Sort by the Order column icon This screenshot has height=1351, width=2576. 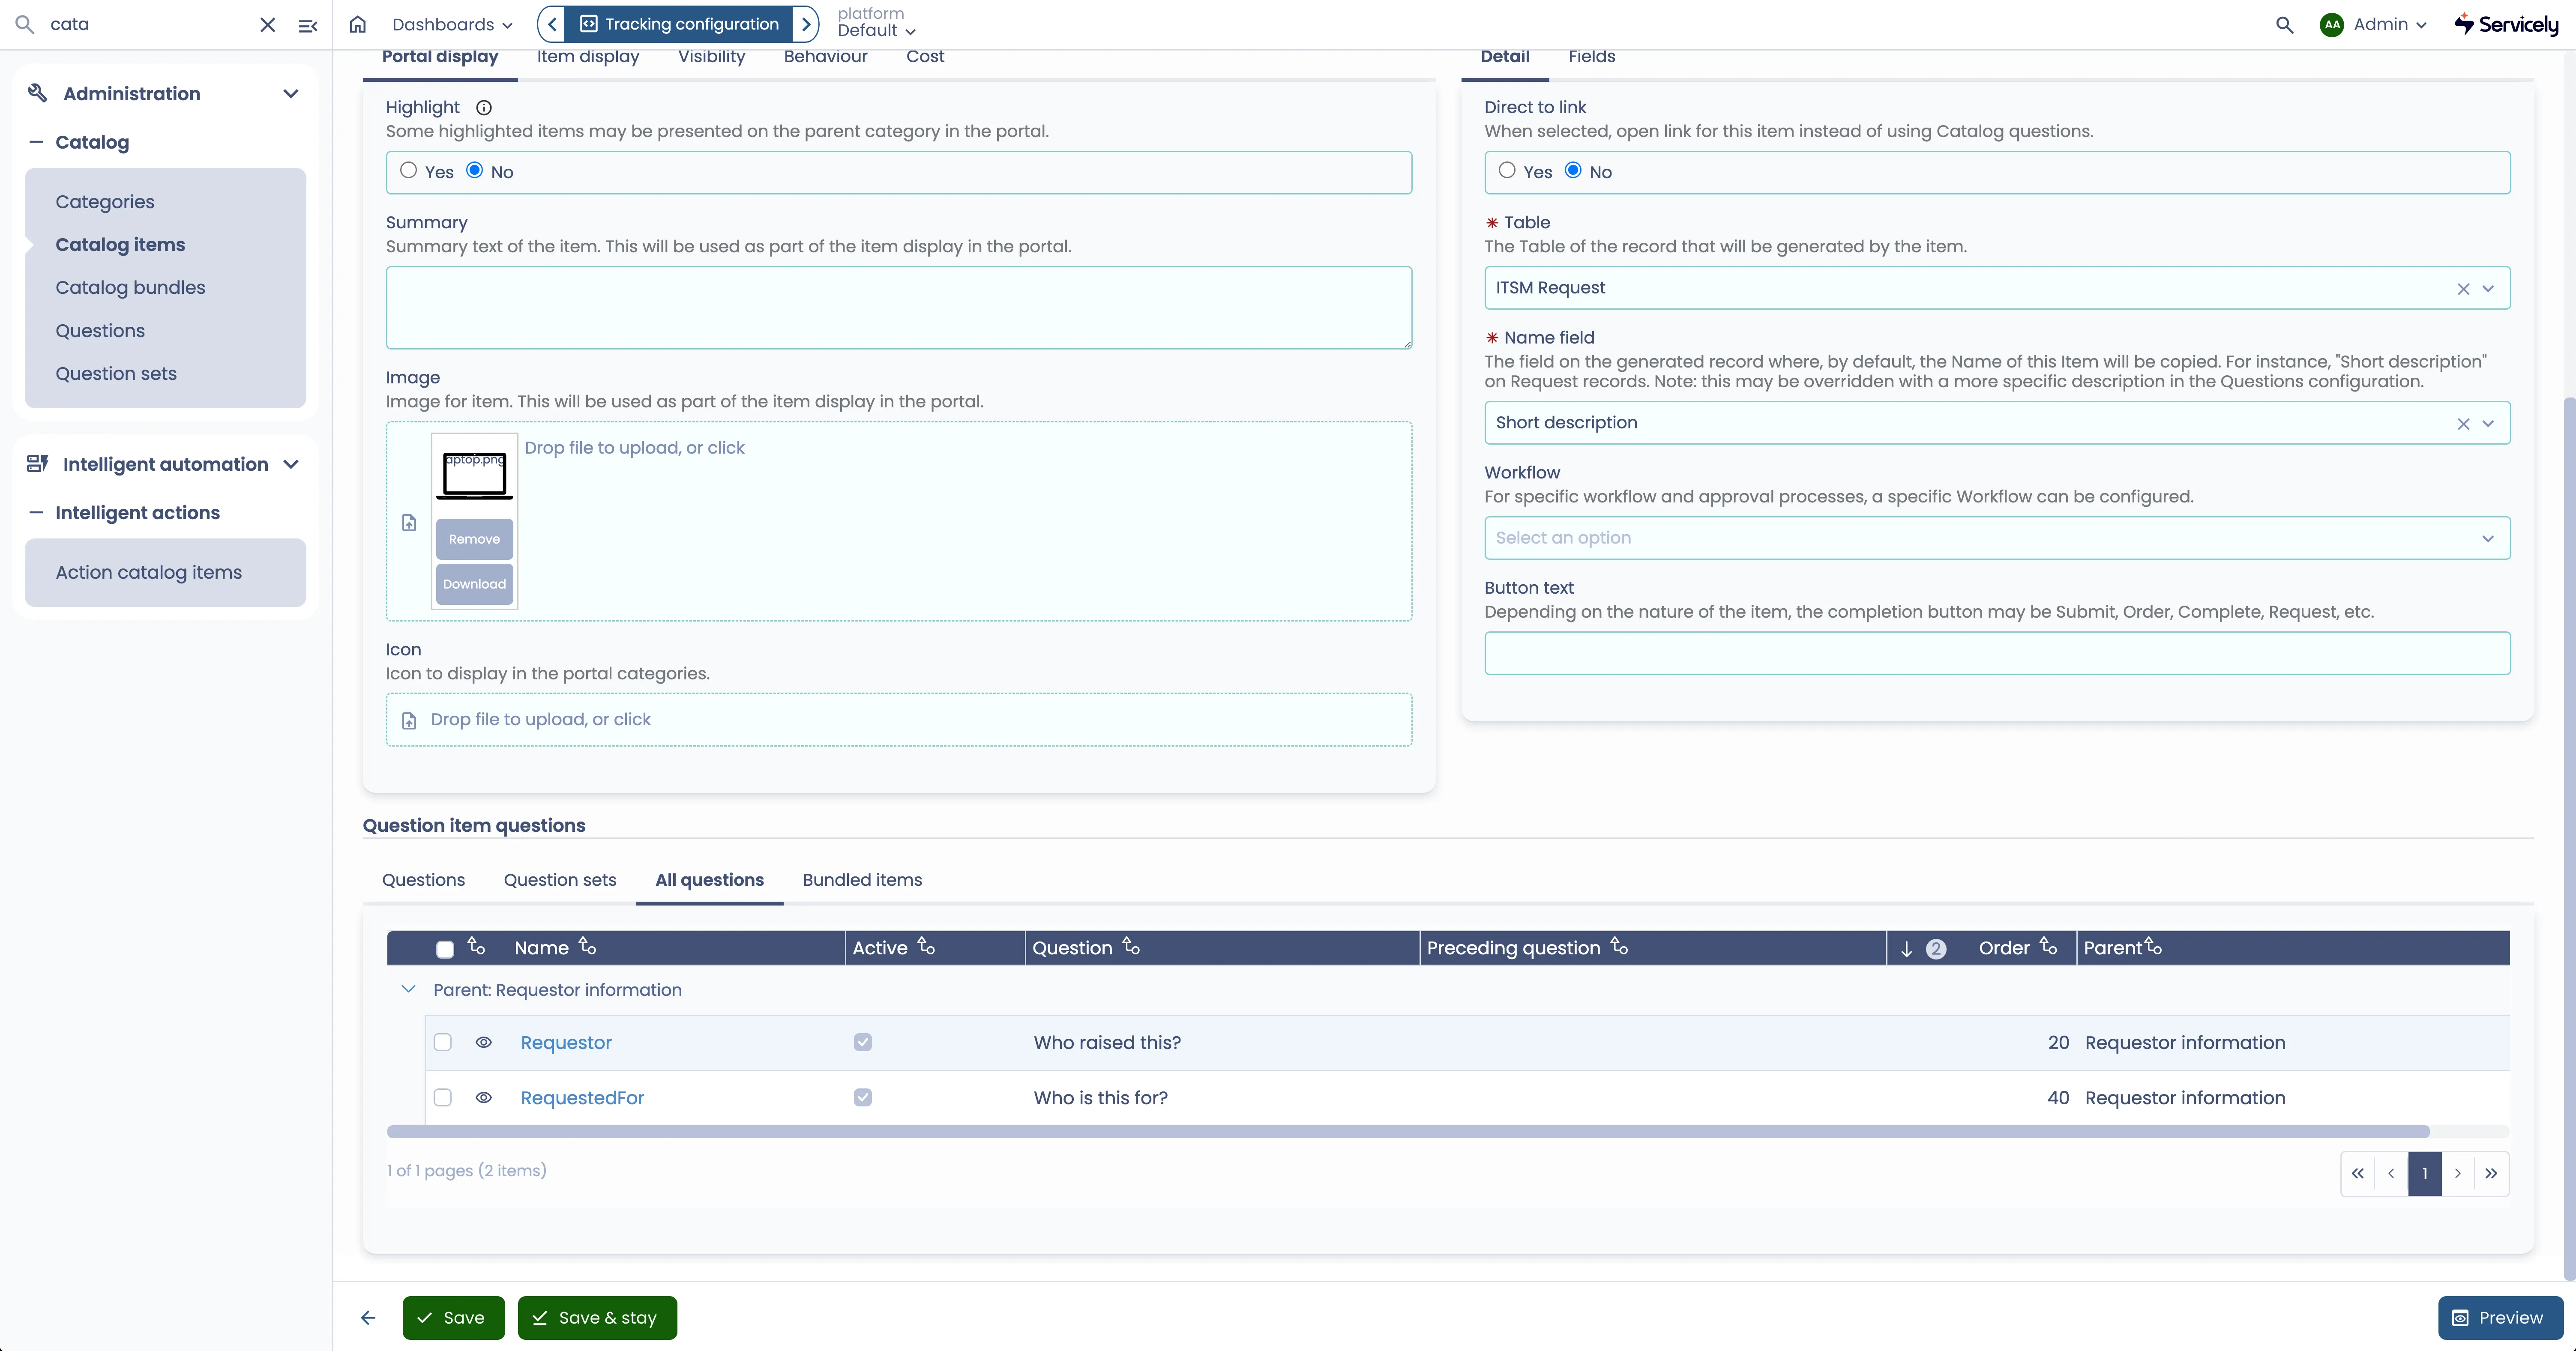pyautogui.click(x=2048, y=946)
